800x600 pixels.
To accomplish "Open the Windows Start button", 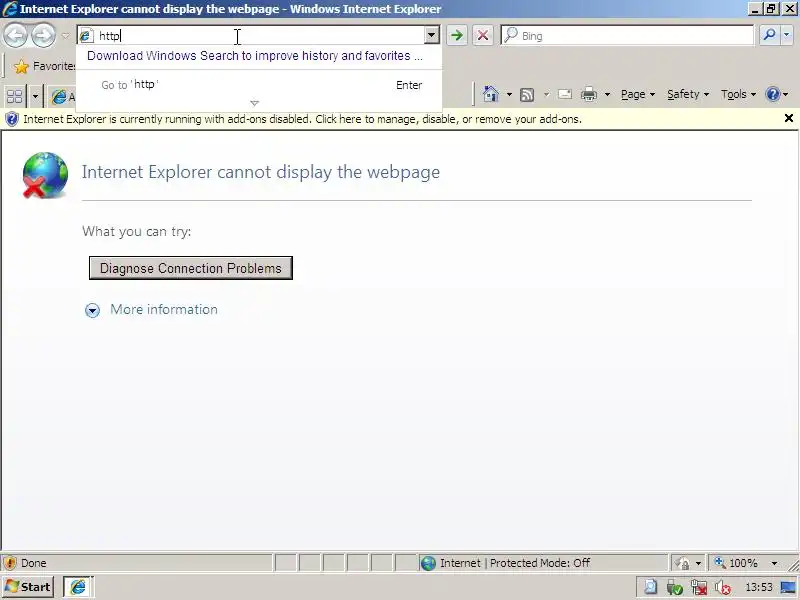I will pyautogui.click(x=28, y=587).
